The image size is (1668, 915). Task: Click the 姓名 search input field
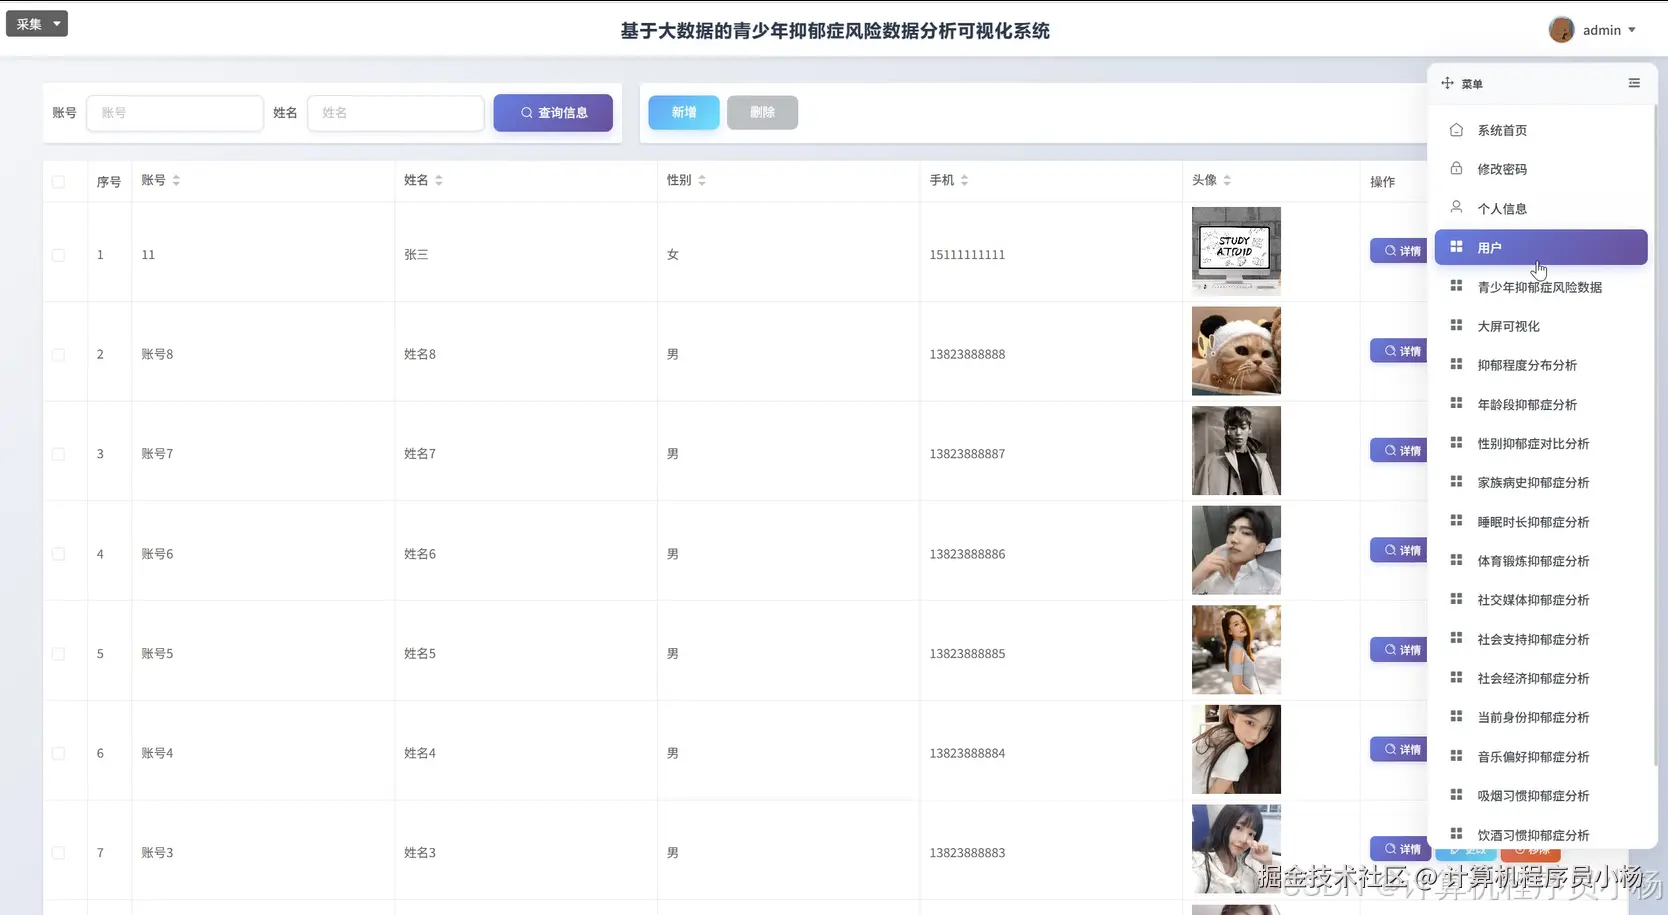pos(396,113)
